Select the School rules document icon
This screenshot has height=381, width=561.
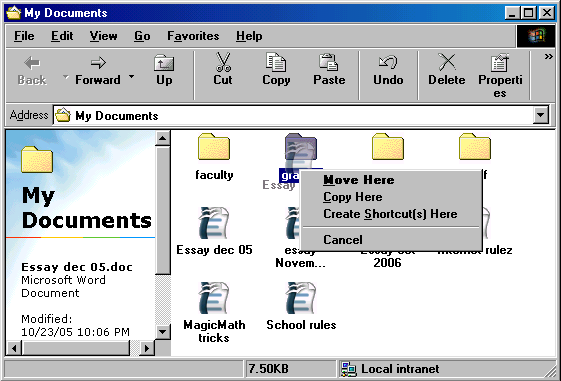[x=301, y=298]
